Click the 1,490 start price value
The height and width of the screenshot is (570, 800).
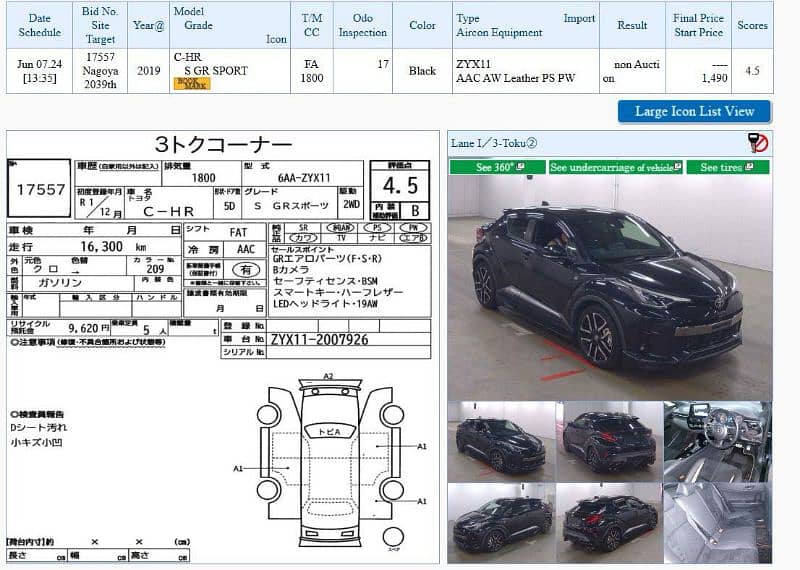tap(714, 78)
